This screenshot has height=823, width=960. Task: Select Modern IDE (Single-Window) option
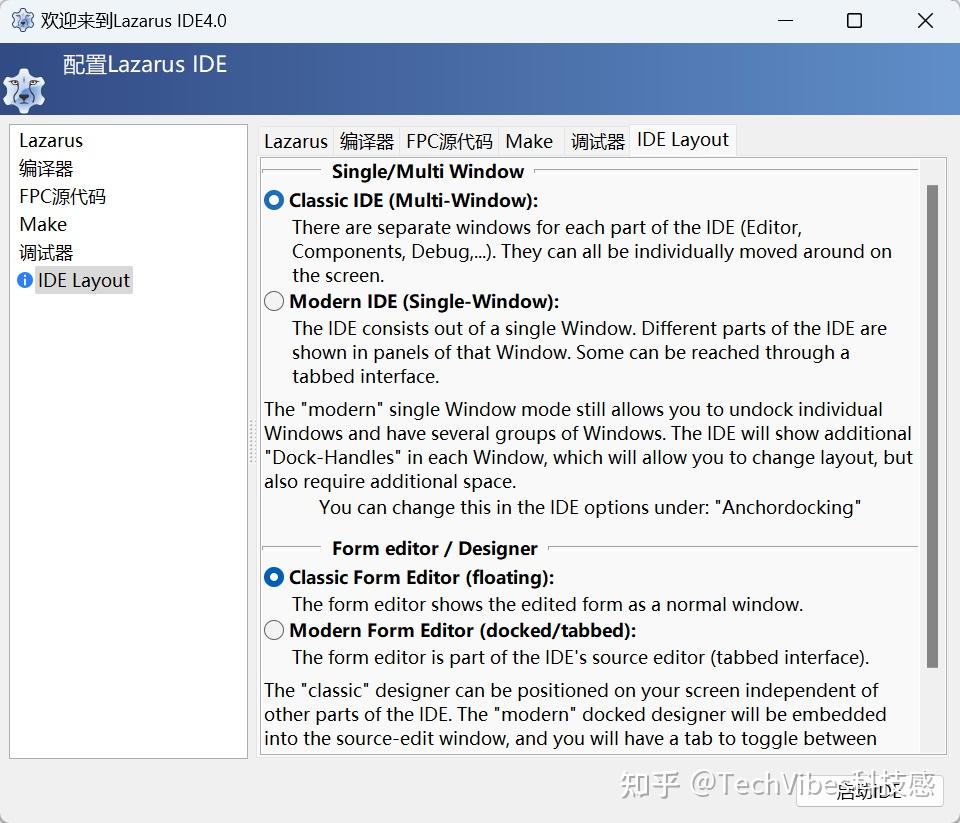click(273, 301)
